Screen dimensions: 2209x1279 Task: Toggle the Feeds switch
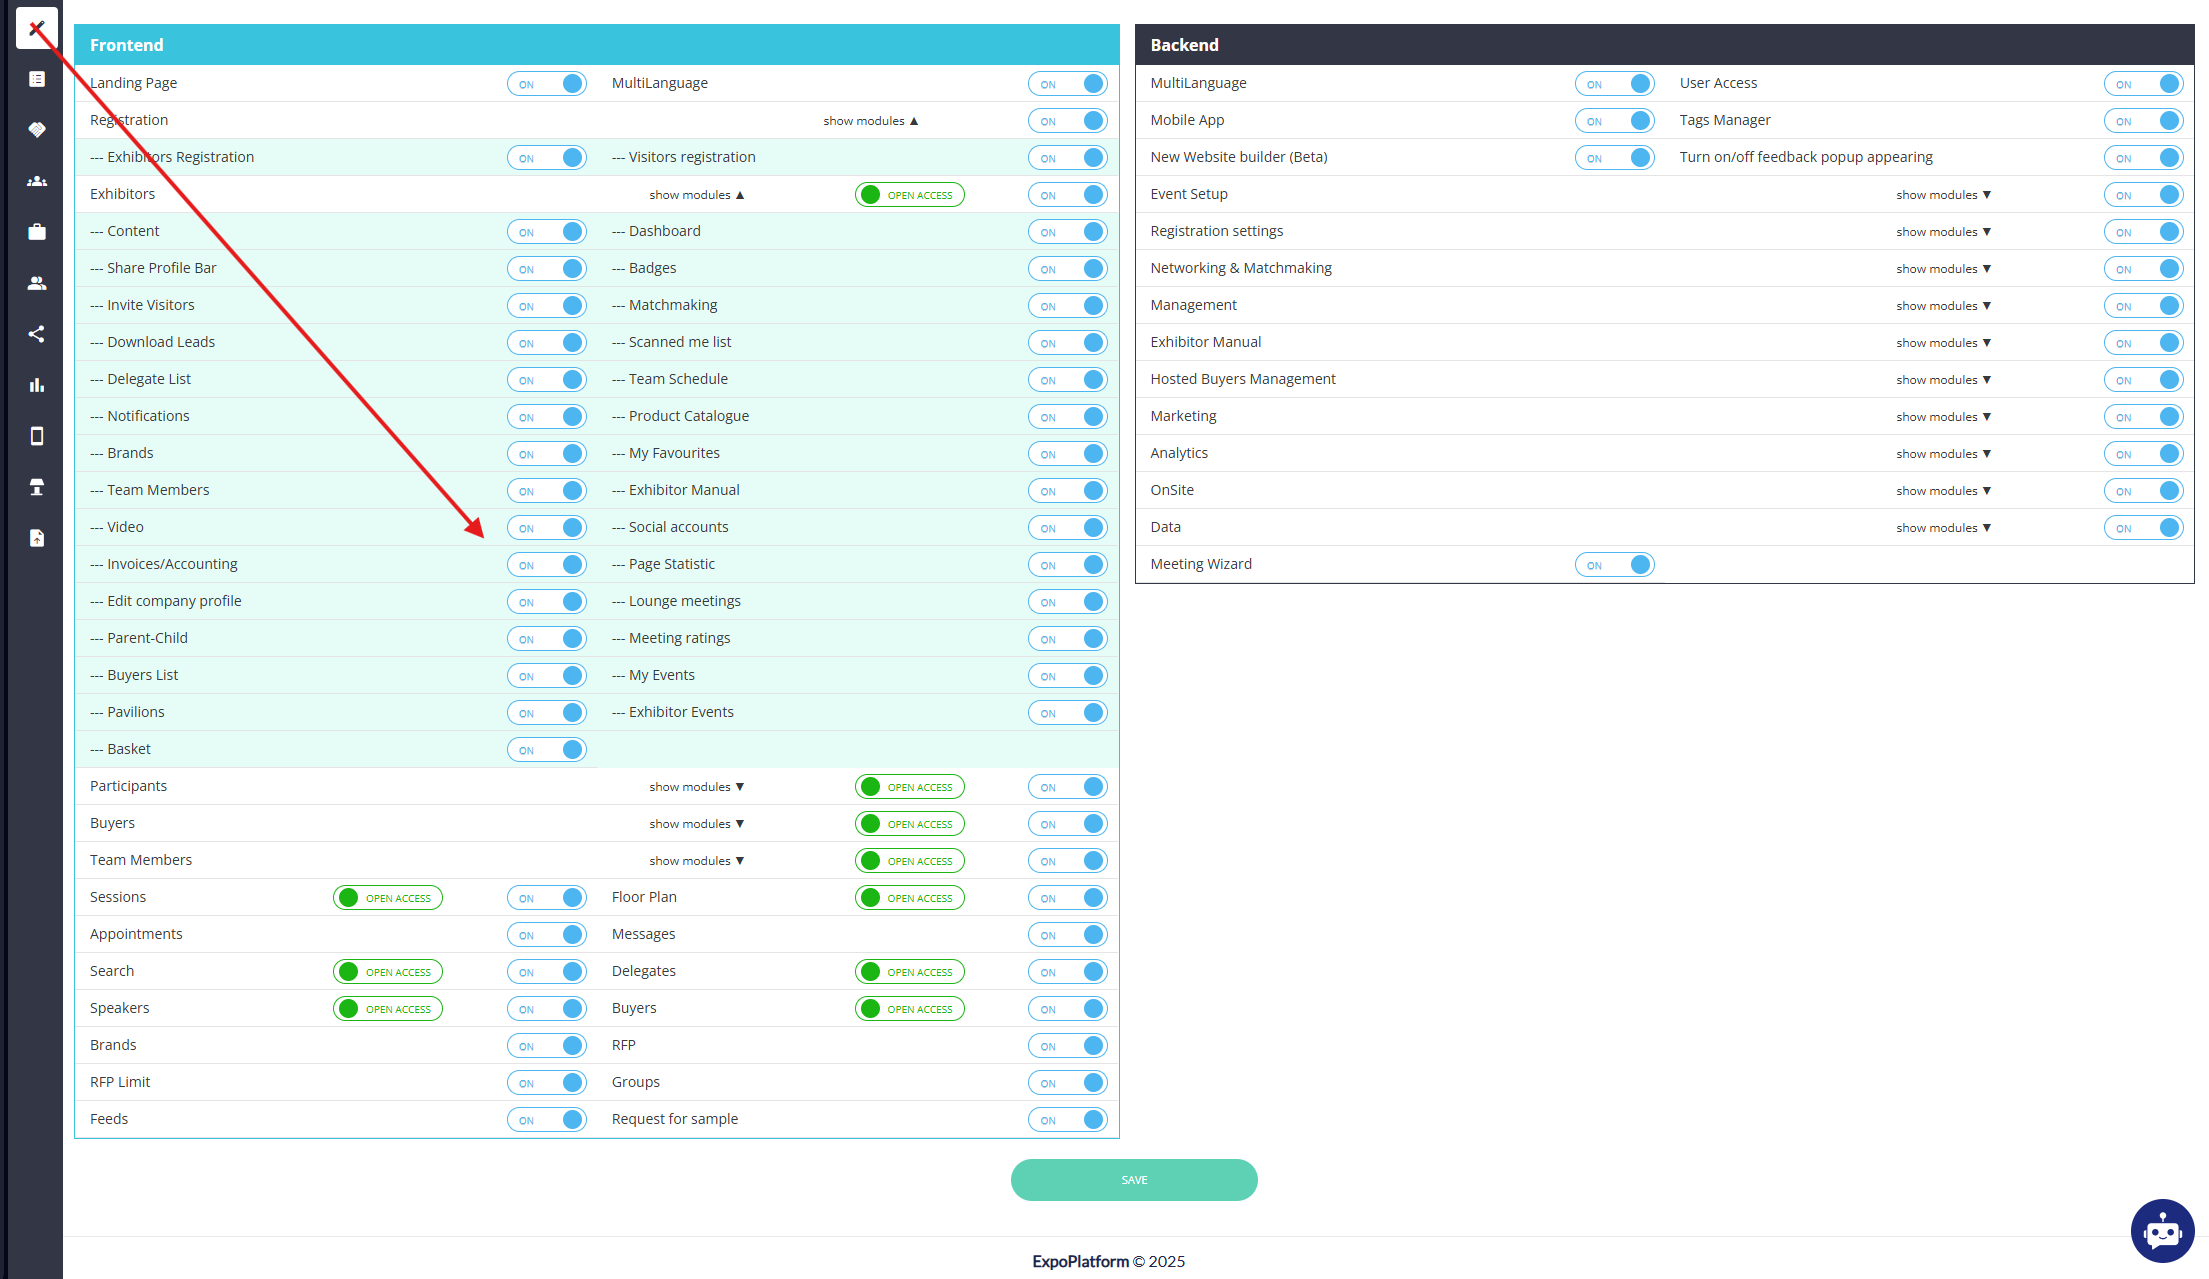coord(546,1120)
